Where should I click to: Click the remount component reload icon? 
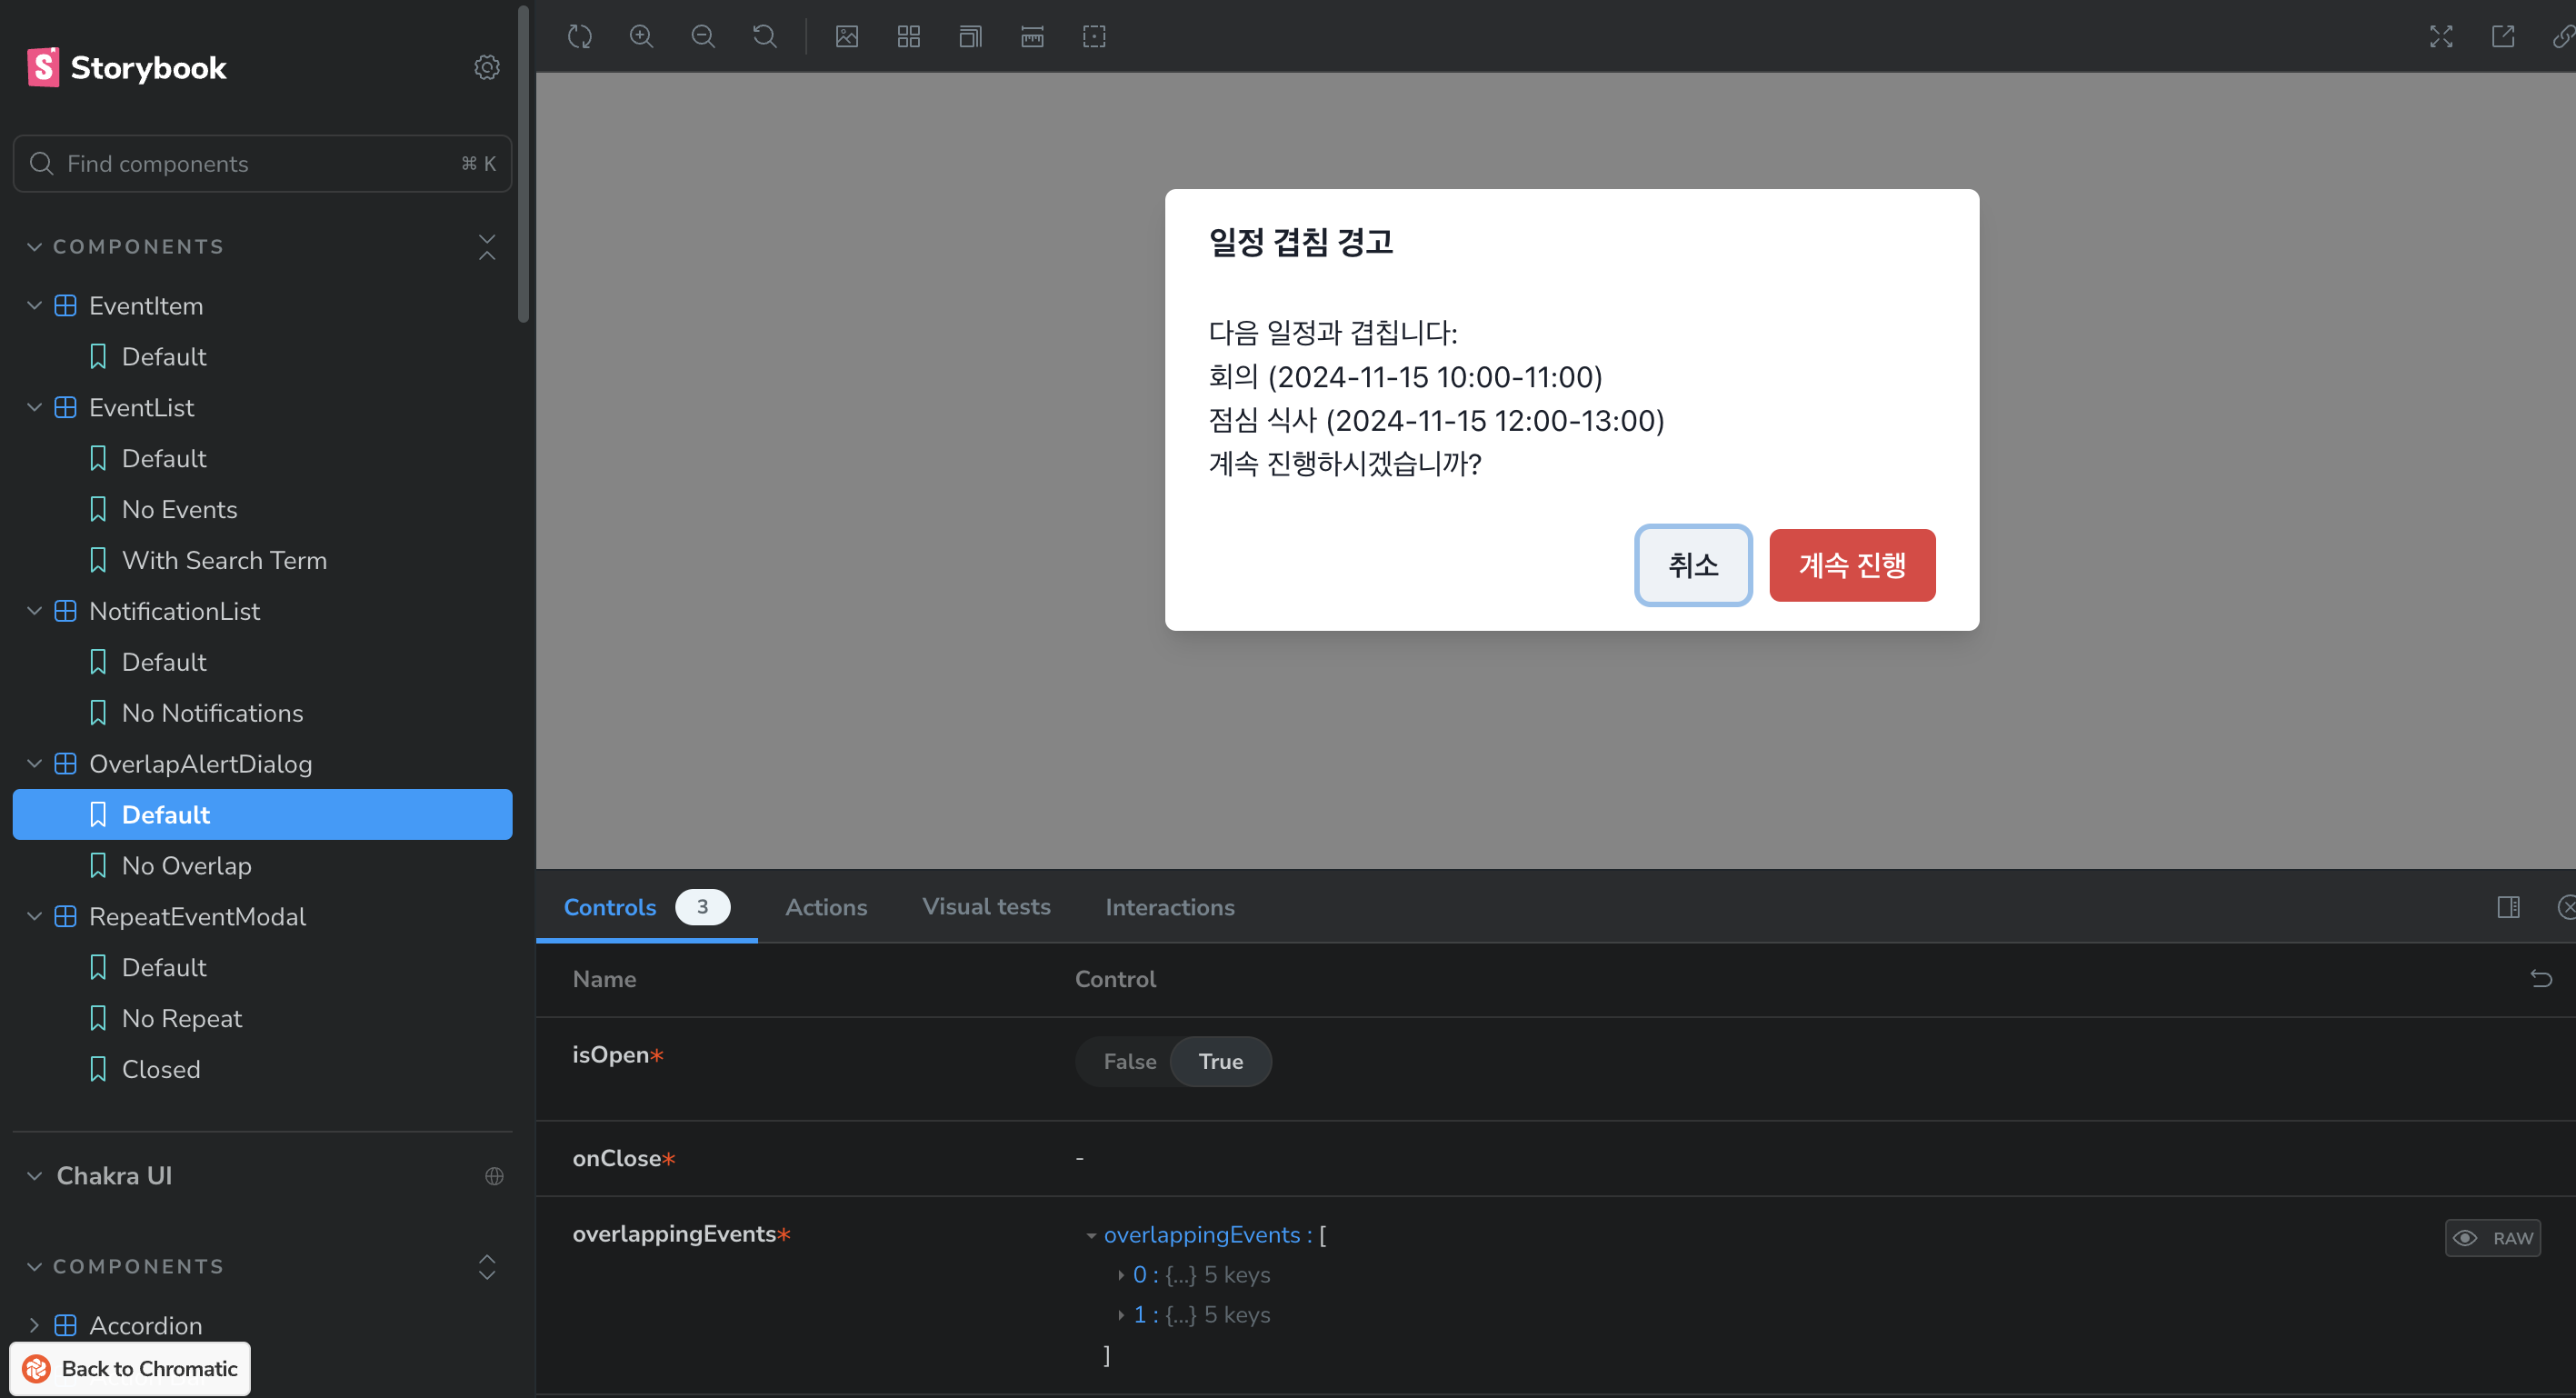(580, 37)
